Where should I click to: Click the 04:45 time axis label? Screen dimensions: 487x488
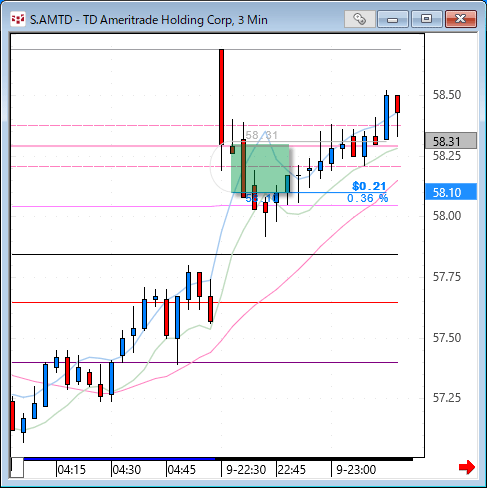(182, 470)
